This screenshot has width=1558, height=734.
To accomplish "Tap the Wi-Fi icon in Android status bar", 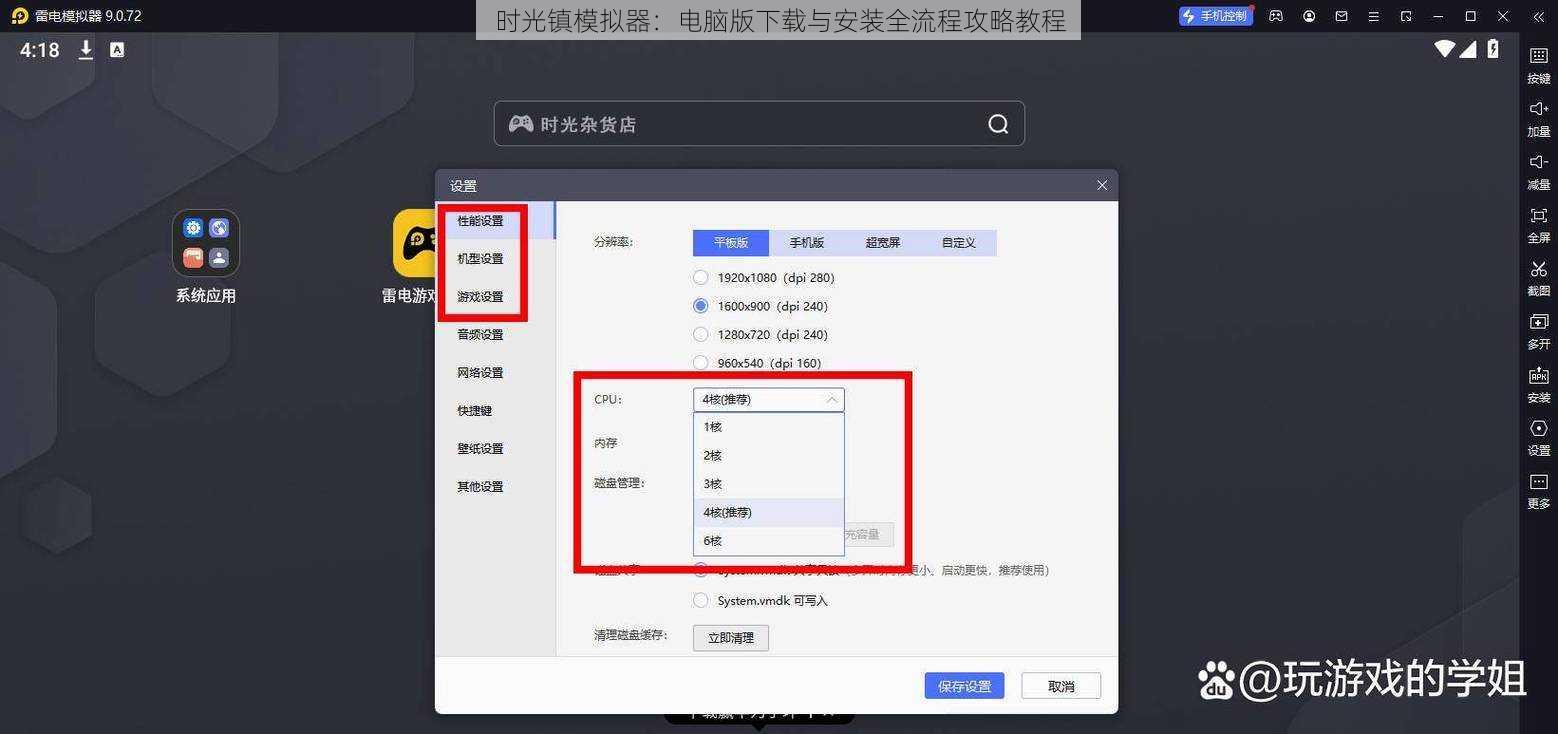I will click(x=1444, y=48).
